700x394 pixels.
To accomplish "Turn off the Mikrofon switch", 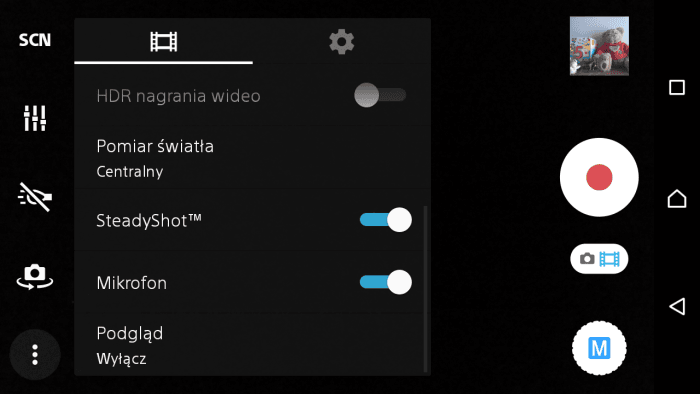I will point(386,282).
